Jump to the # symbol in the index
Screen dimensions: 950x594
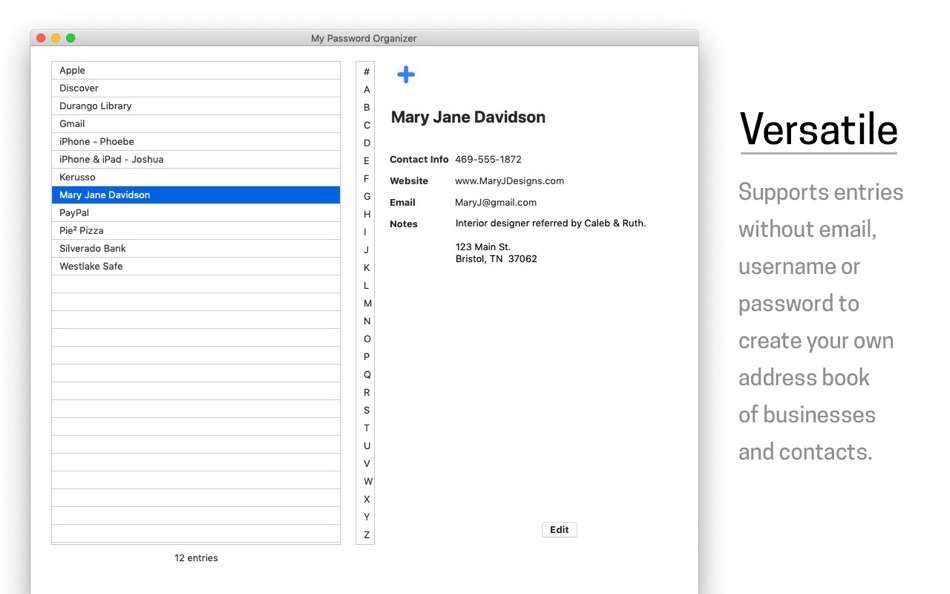point(365,71)
